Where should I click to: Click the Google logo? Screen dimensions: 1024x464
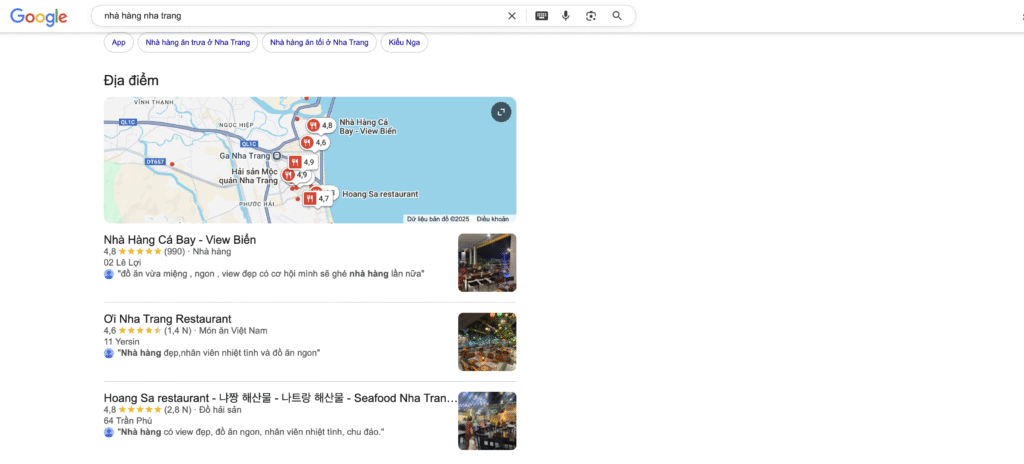(39, 17)
